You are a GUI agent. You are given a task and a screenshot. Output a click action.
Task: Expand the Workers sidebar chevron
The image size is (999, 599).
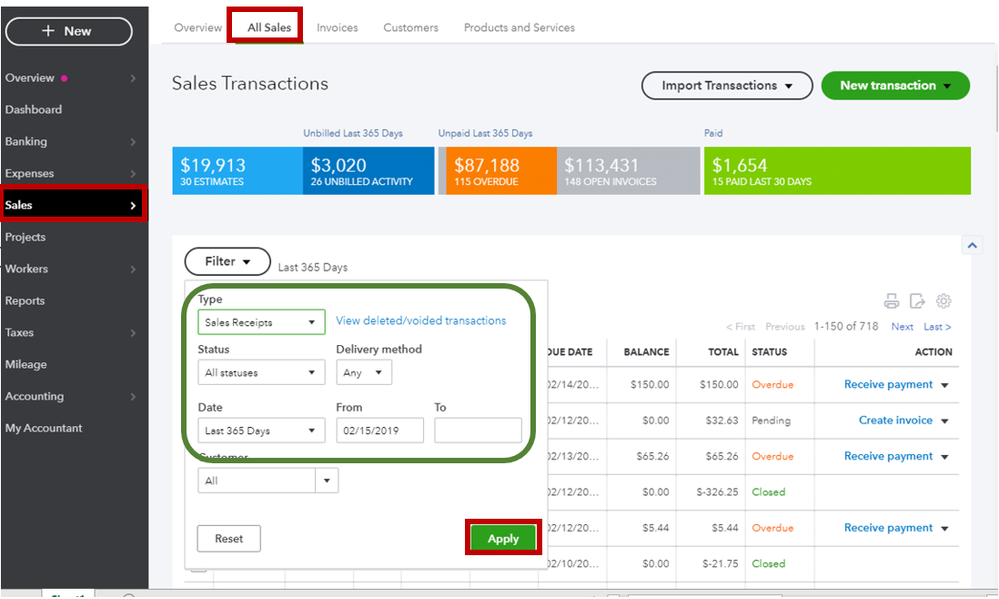tap(133, 269)
